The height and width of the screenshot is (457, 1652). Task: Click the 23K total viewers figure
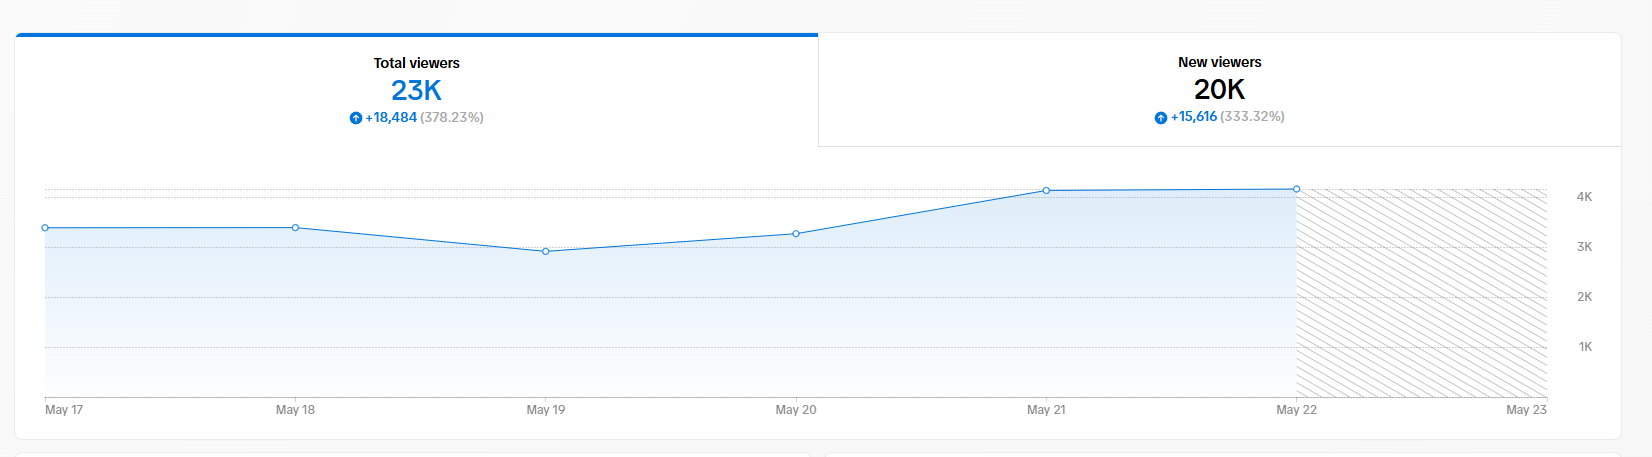pos(416,90)
